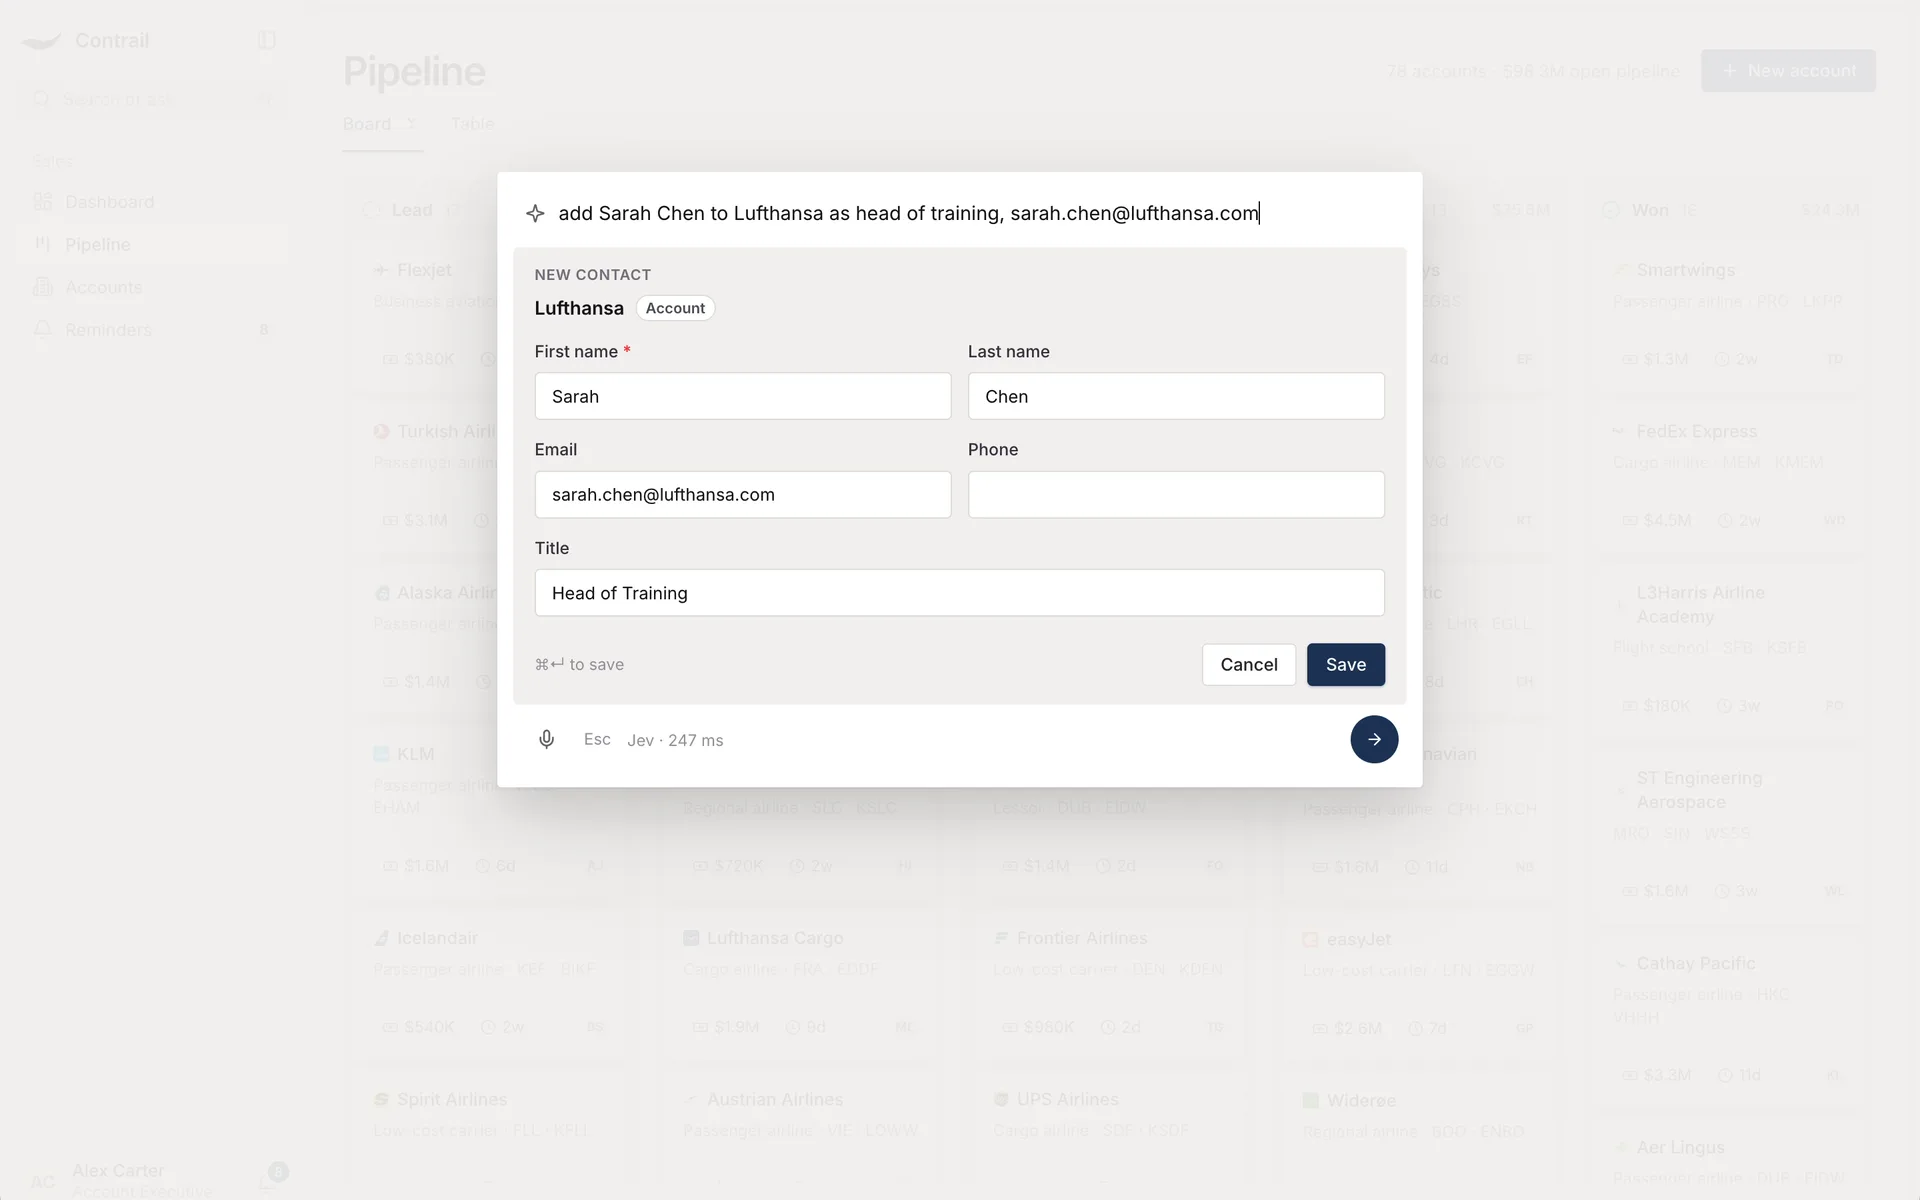Switch to the Table tab
This screenshot has height=1200, width=1920.
(x=472, y=124)
